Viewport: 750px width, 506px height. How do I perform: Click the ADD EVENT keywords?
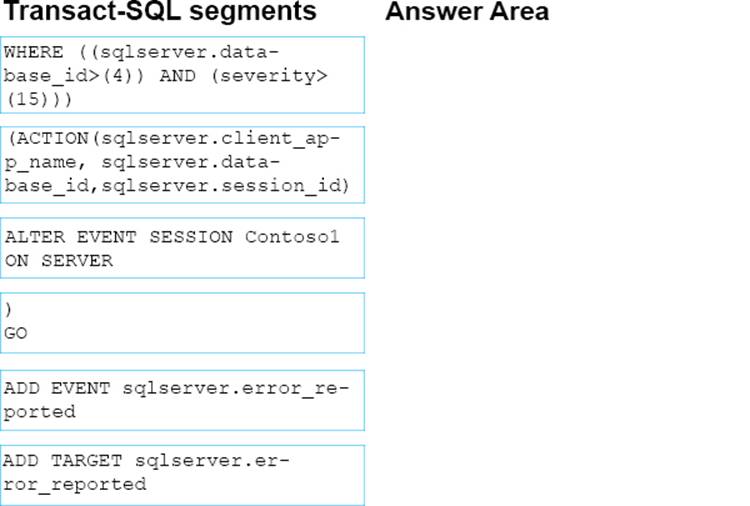click(58, 386)
